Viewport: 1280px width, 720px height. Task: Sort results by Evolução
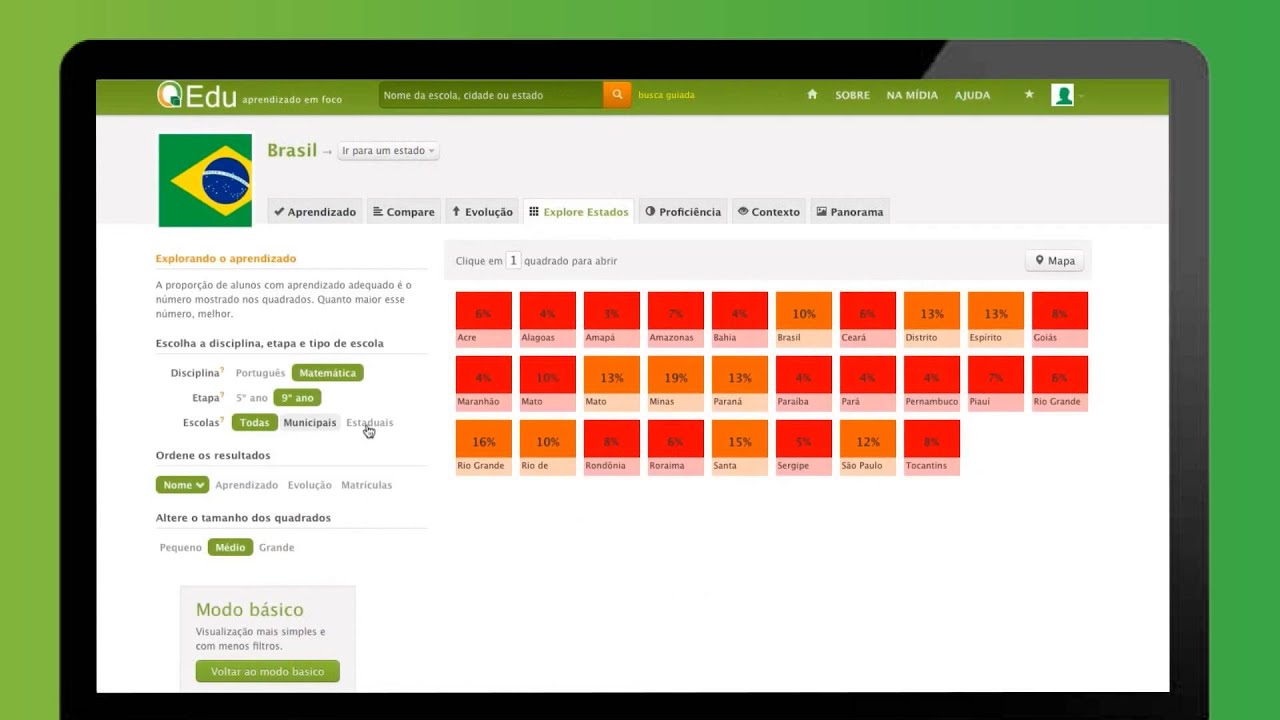(x=309, y=485)
